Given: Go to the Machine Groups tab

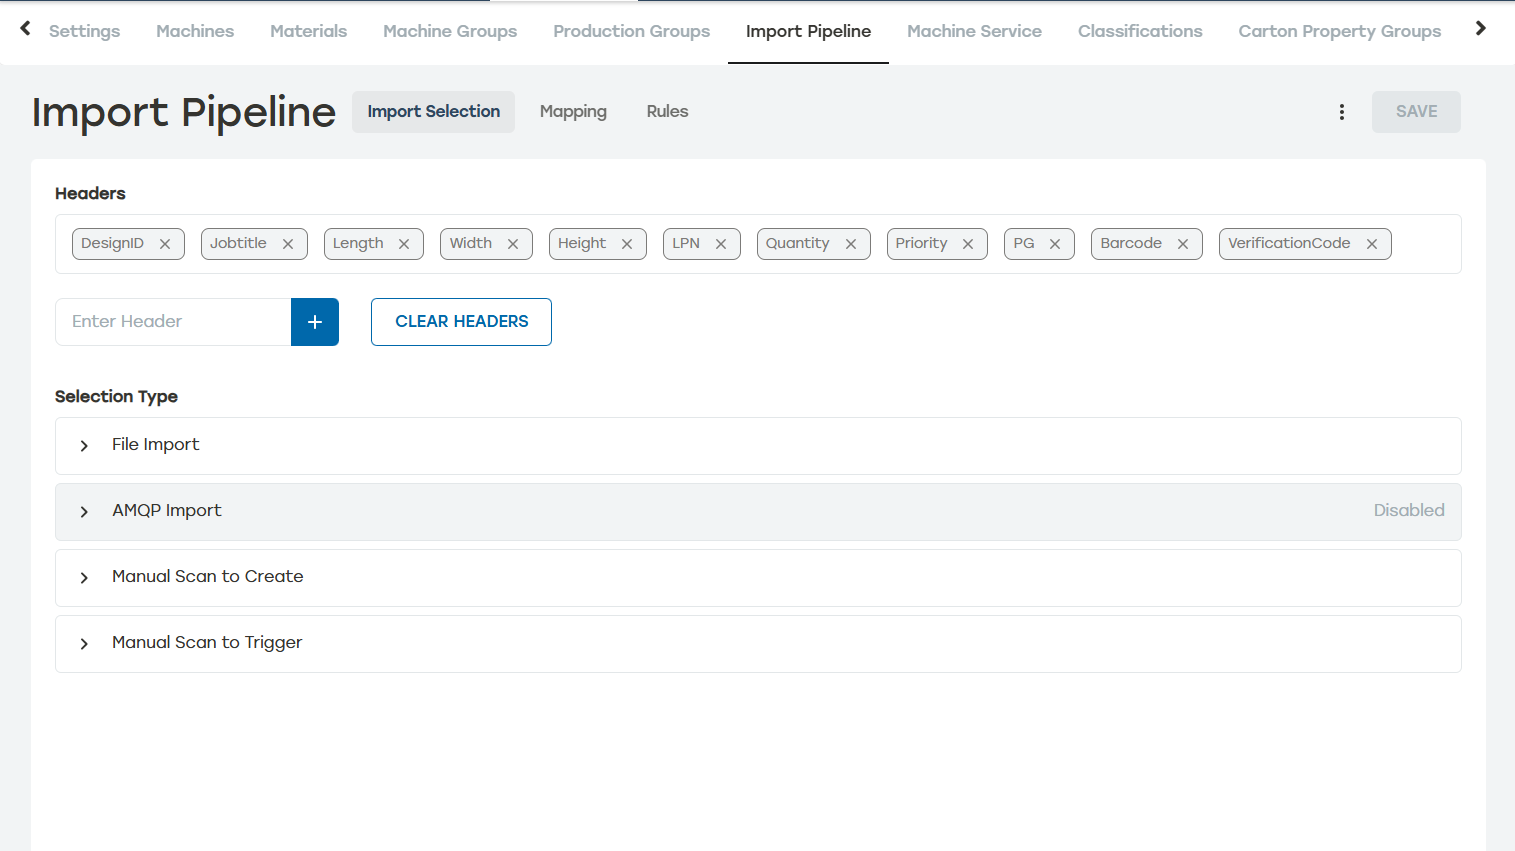Looking at the screenshot, I should [x=450, y=31].
